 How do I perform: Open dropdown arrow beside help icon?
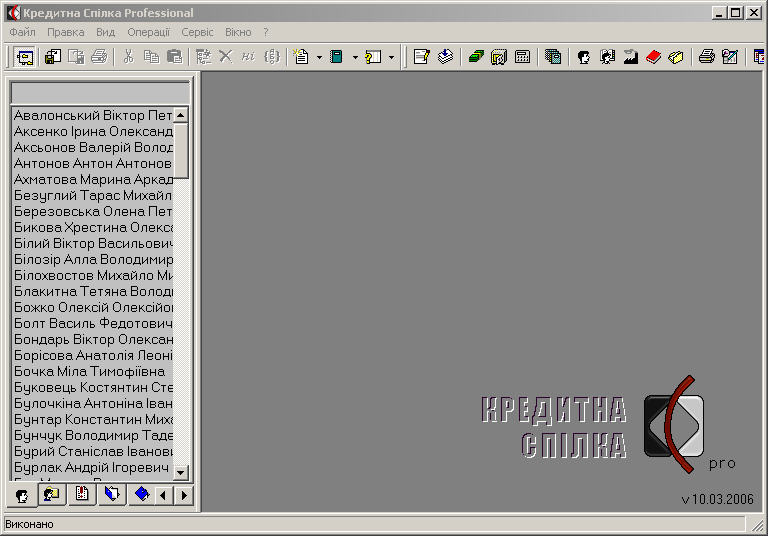391,58
